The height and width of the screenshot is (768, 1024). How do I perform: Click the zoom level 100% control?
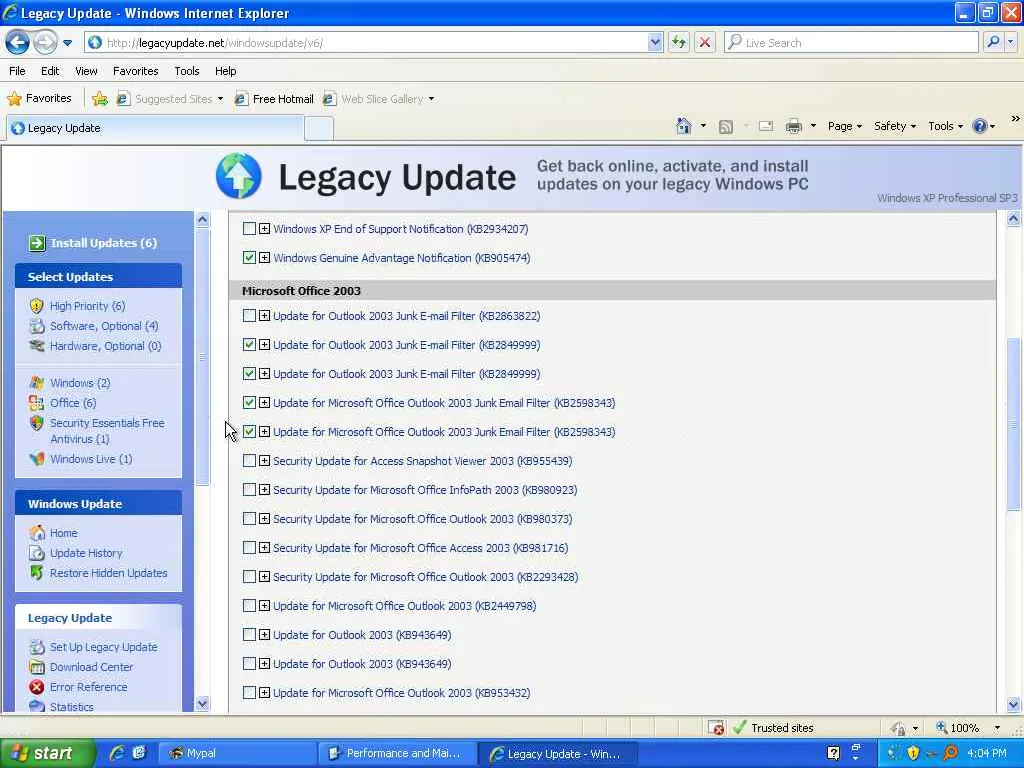(x=968, y=728)
